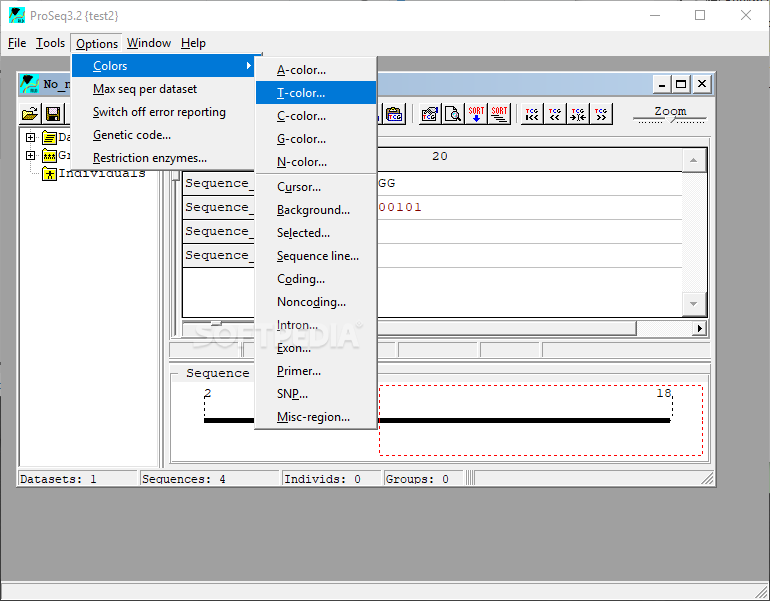Set the Primer color
The image size is (770, 601).
[x=316, y=371]
